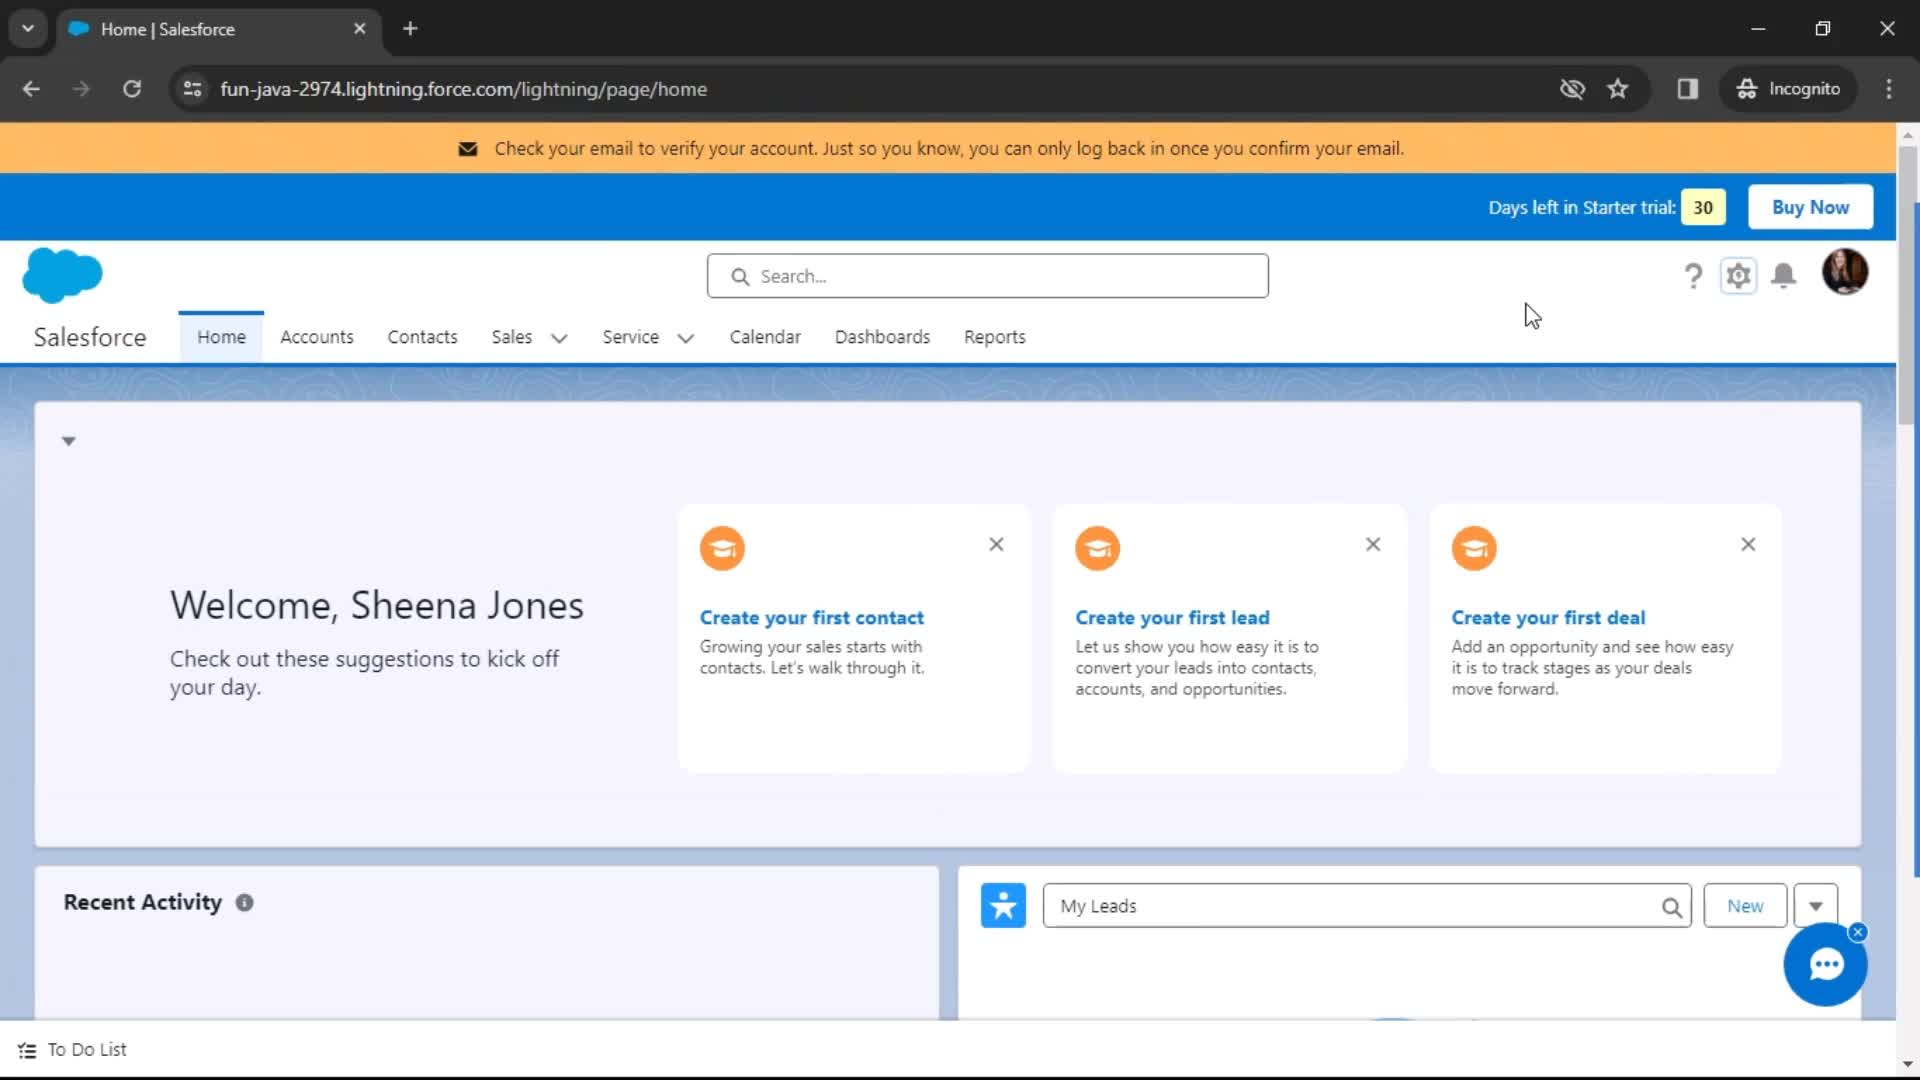
Task: Select the Home tab
Action: tap(221, 337)
